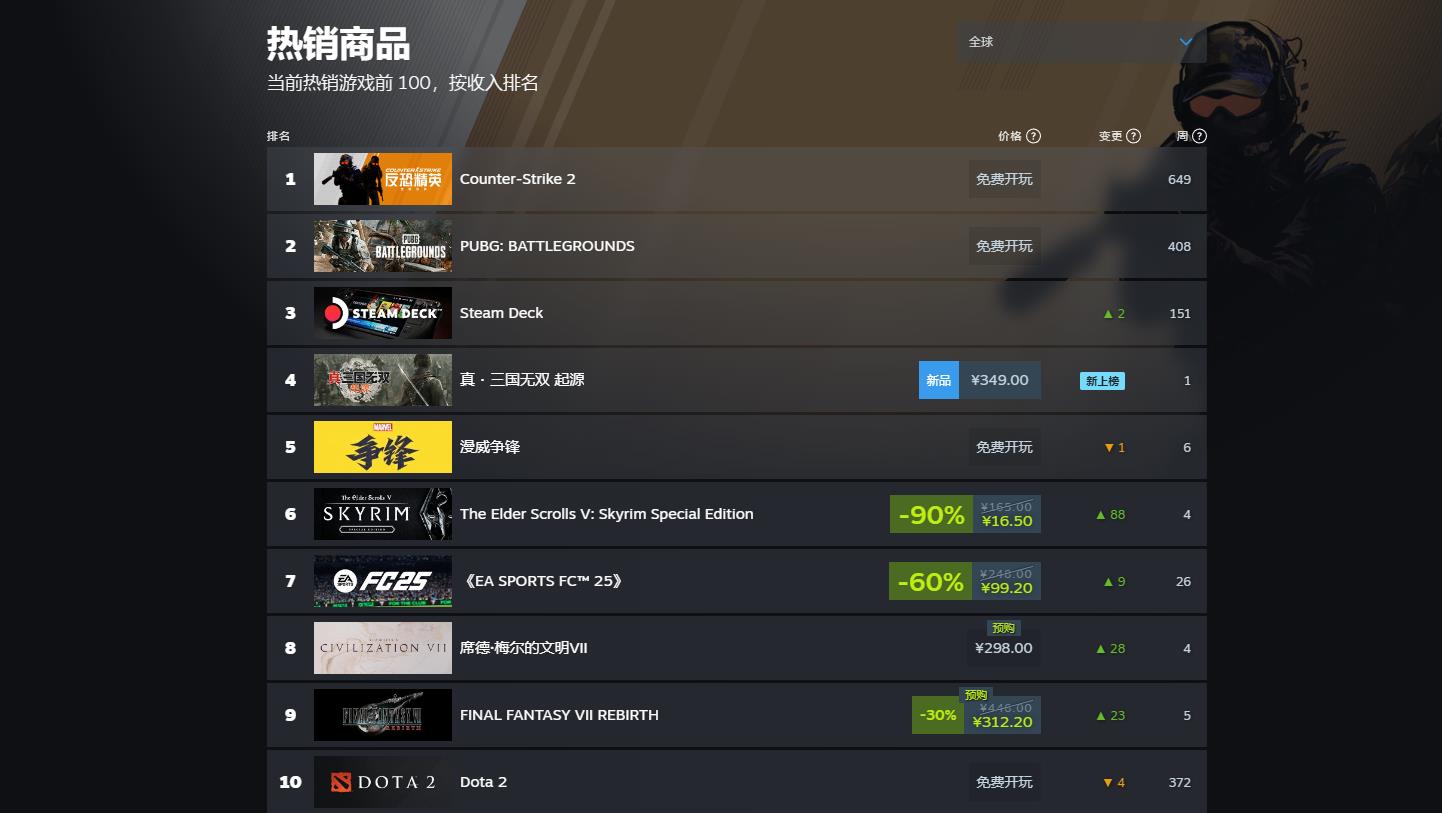
Task: Click the Dota 2 logo thumbnail
Action: tap(383, 782)
